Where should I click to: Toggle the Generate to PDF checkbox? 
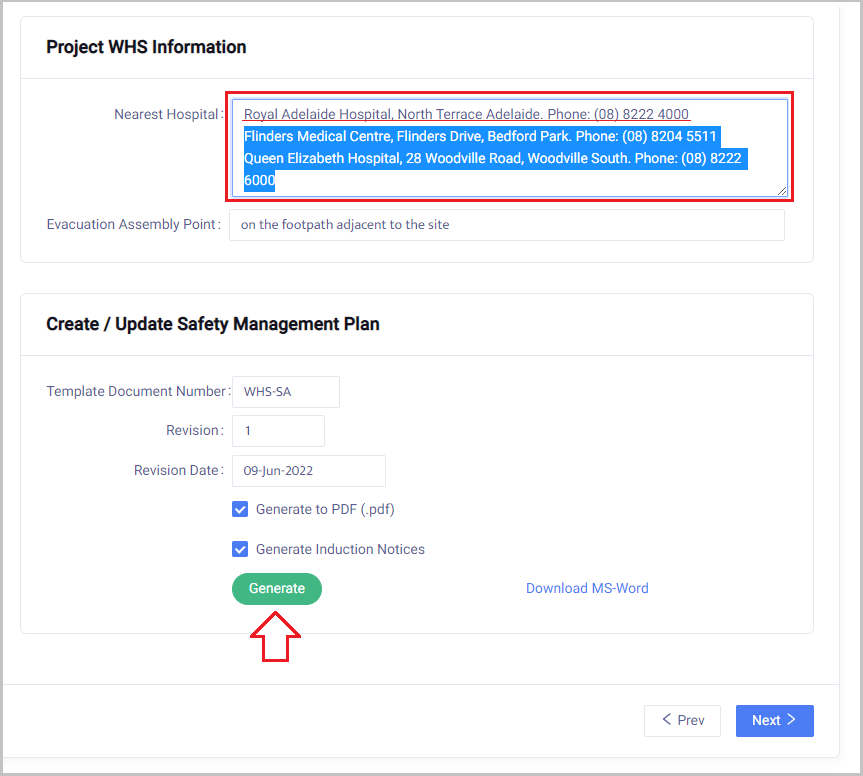240,509
